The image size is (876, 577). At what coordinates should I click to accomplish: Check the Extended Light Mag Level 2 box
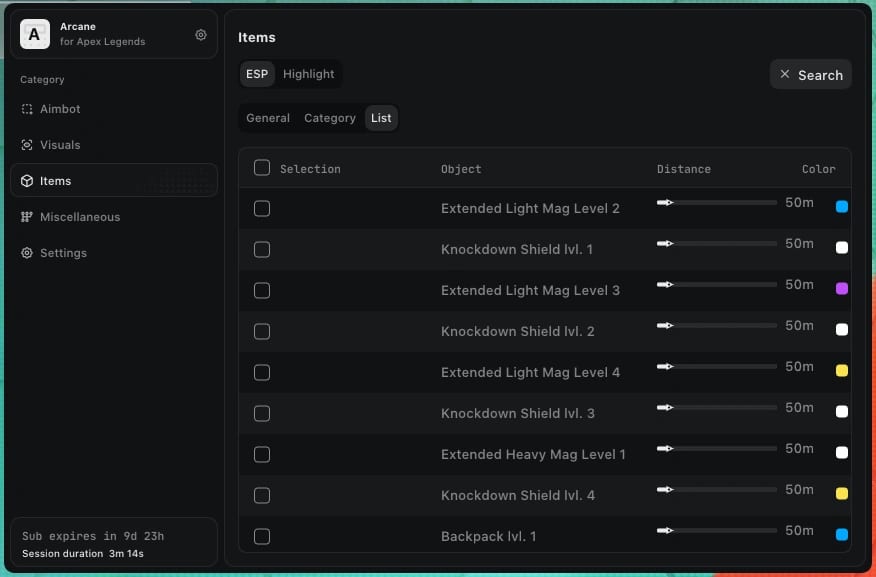tap(262, 208)
